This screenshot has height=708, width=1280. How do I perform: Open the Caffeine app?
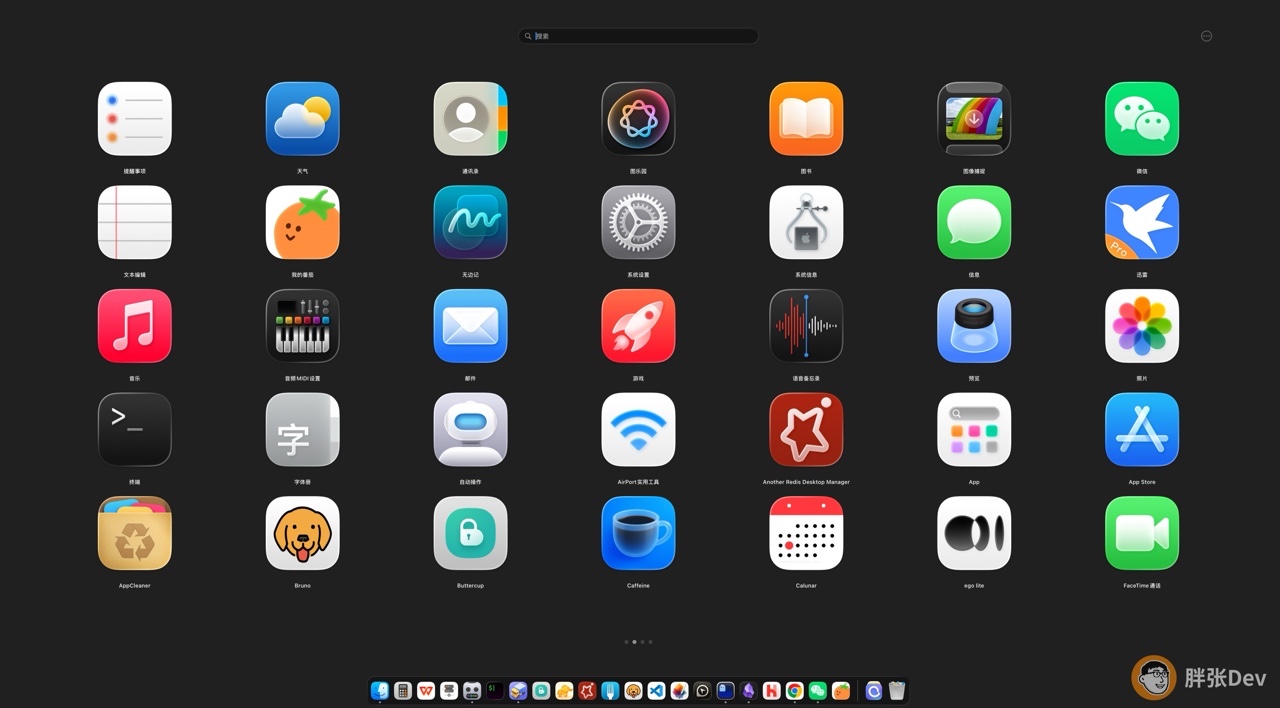638,533
